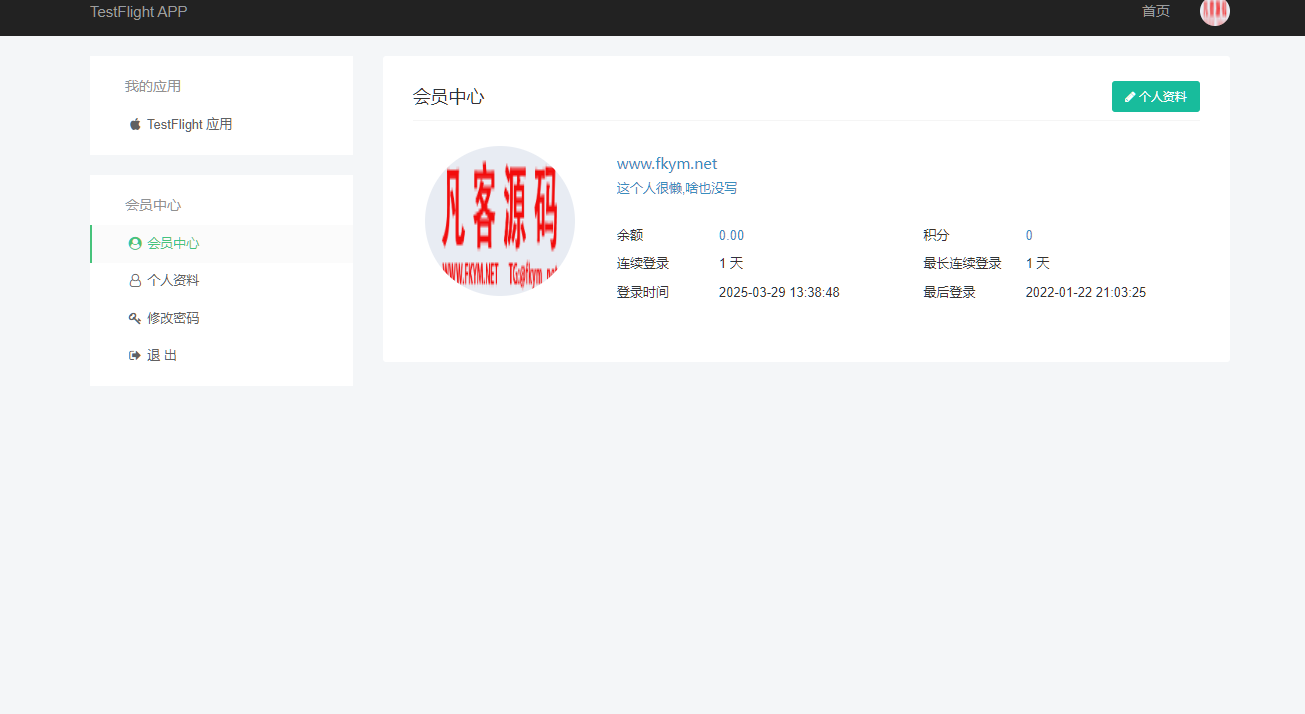Click the 连续登录 label

tap(643, 264)
